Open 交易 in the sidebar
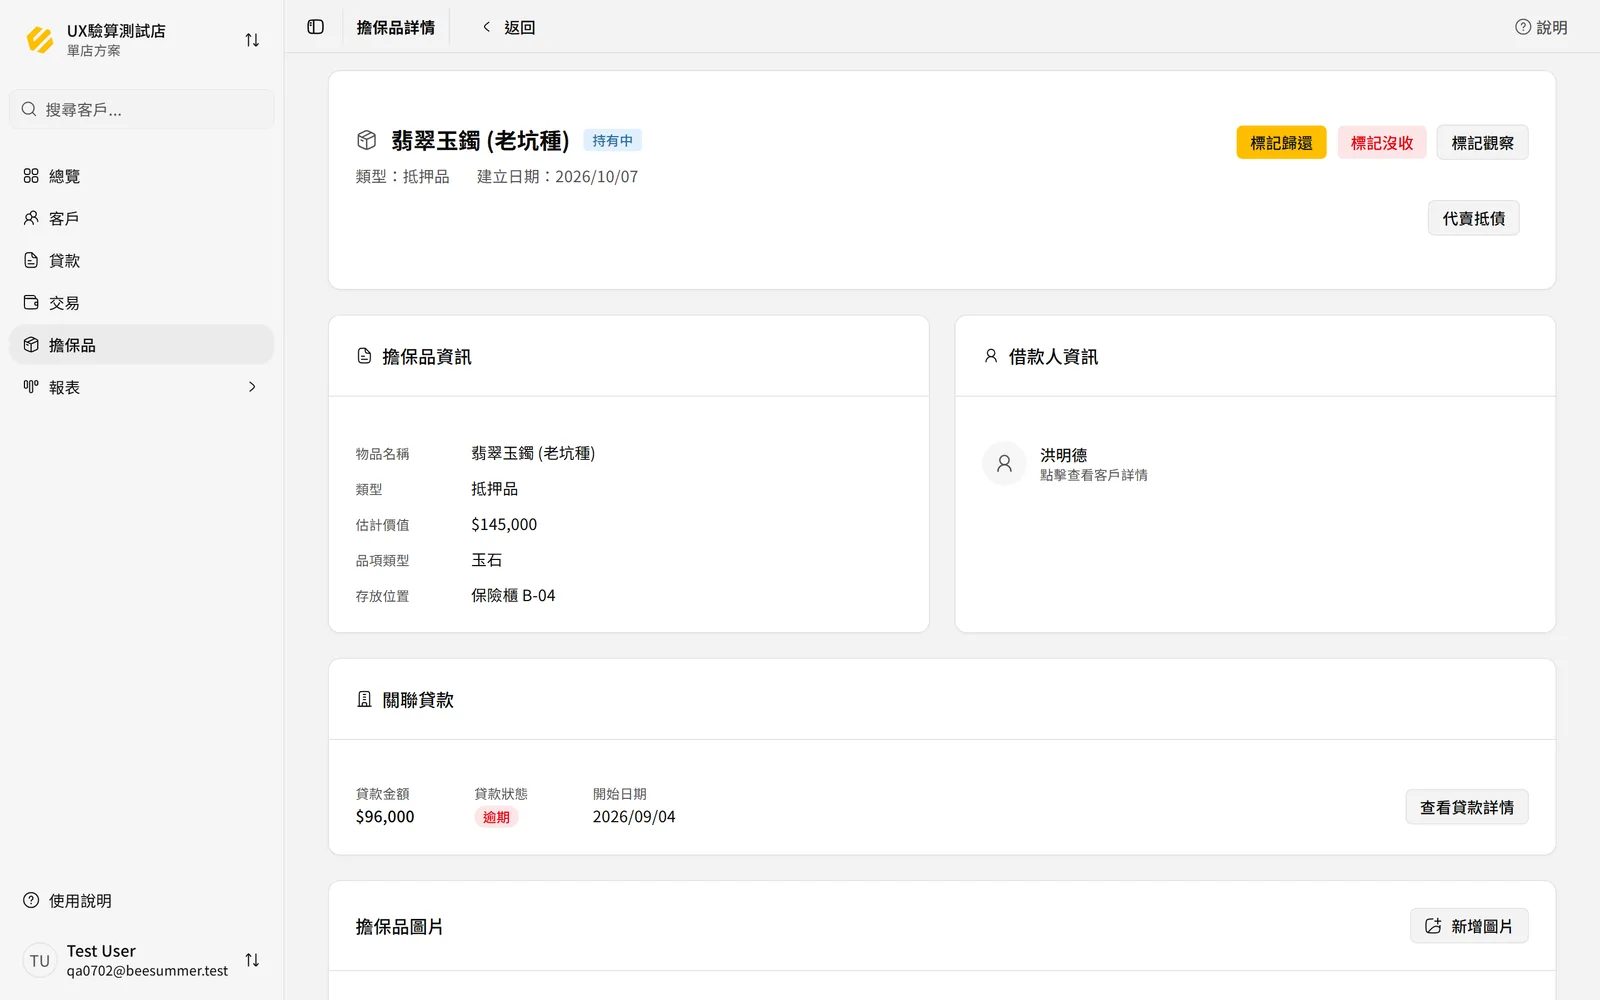1600x1000 pixels. pyautogui.click(x=142, y=302)
